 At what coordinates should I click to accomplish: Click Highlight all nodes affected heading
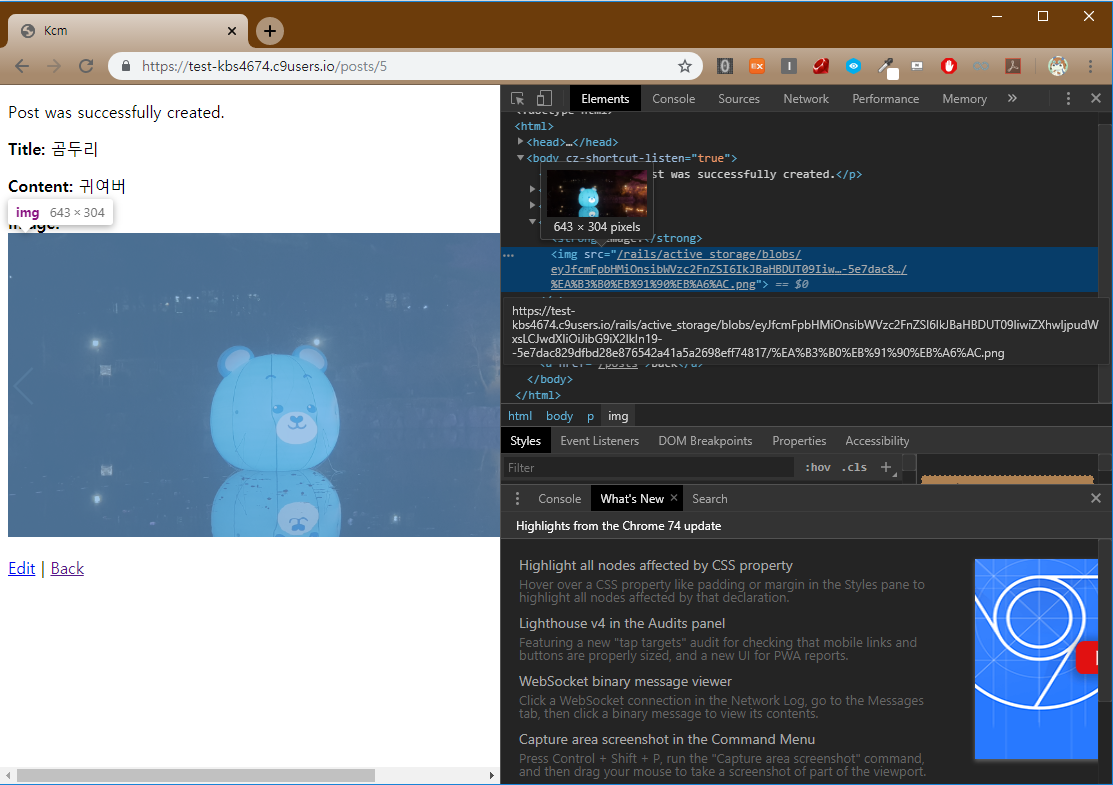coord(655,566)
